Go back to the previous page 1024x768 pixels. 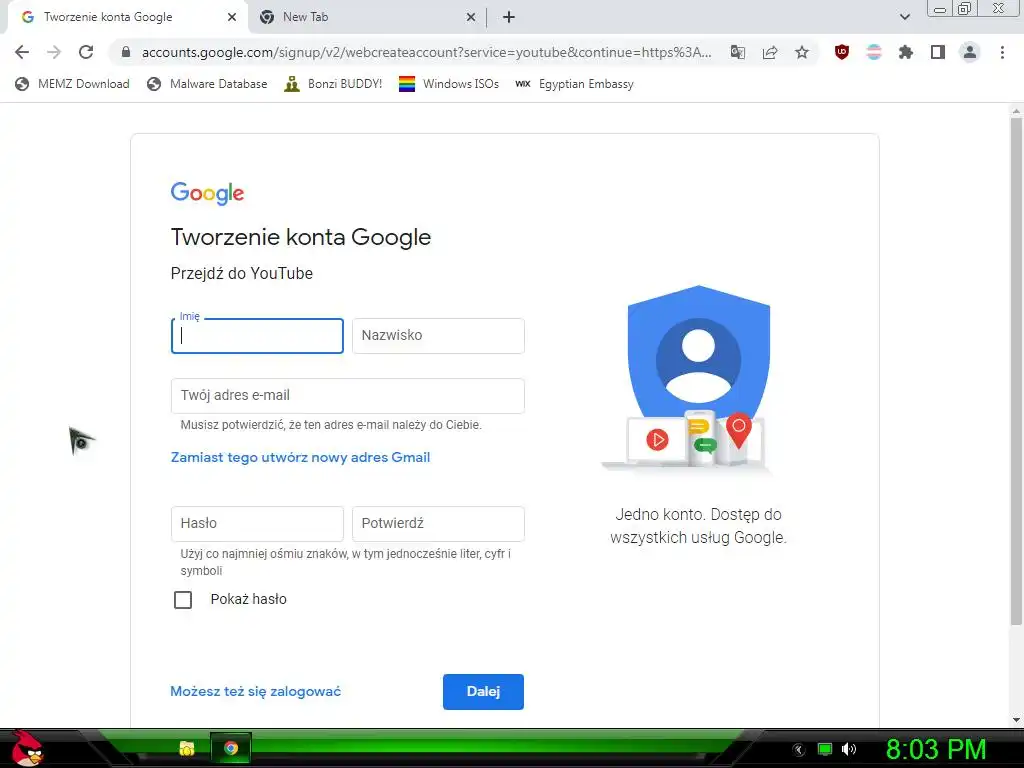[22, 52]
